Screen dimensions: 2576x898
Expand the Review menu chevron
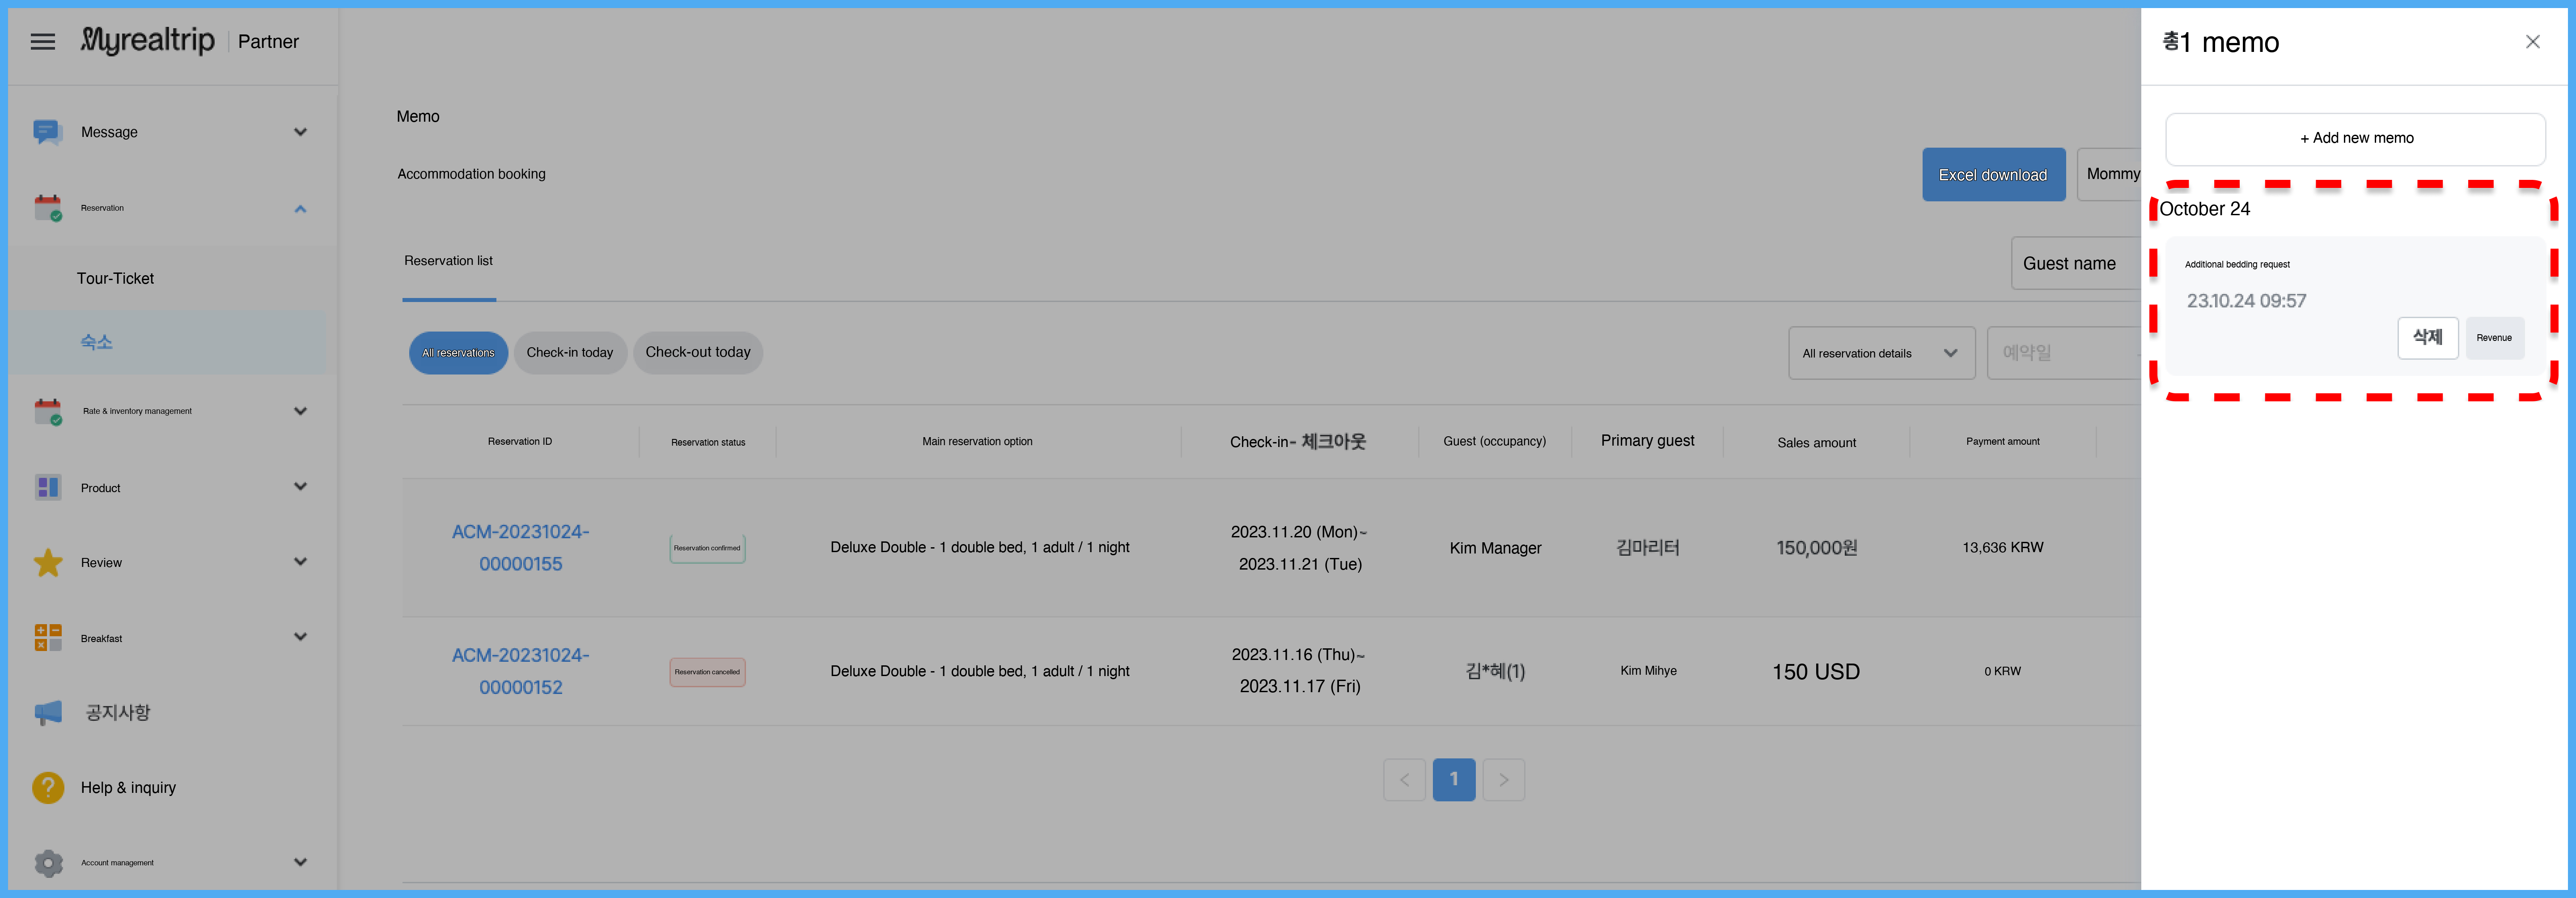click(x=300, y=562)
